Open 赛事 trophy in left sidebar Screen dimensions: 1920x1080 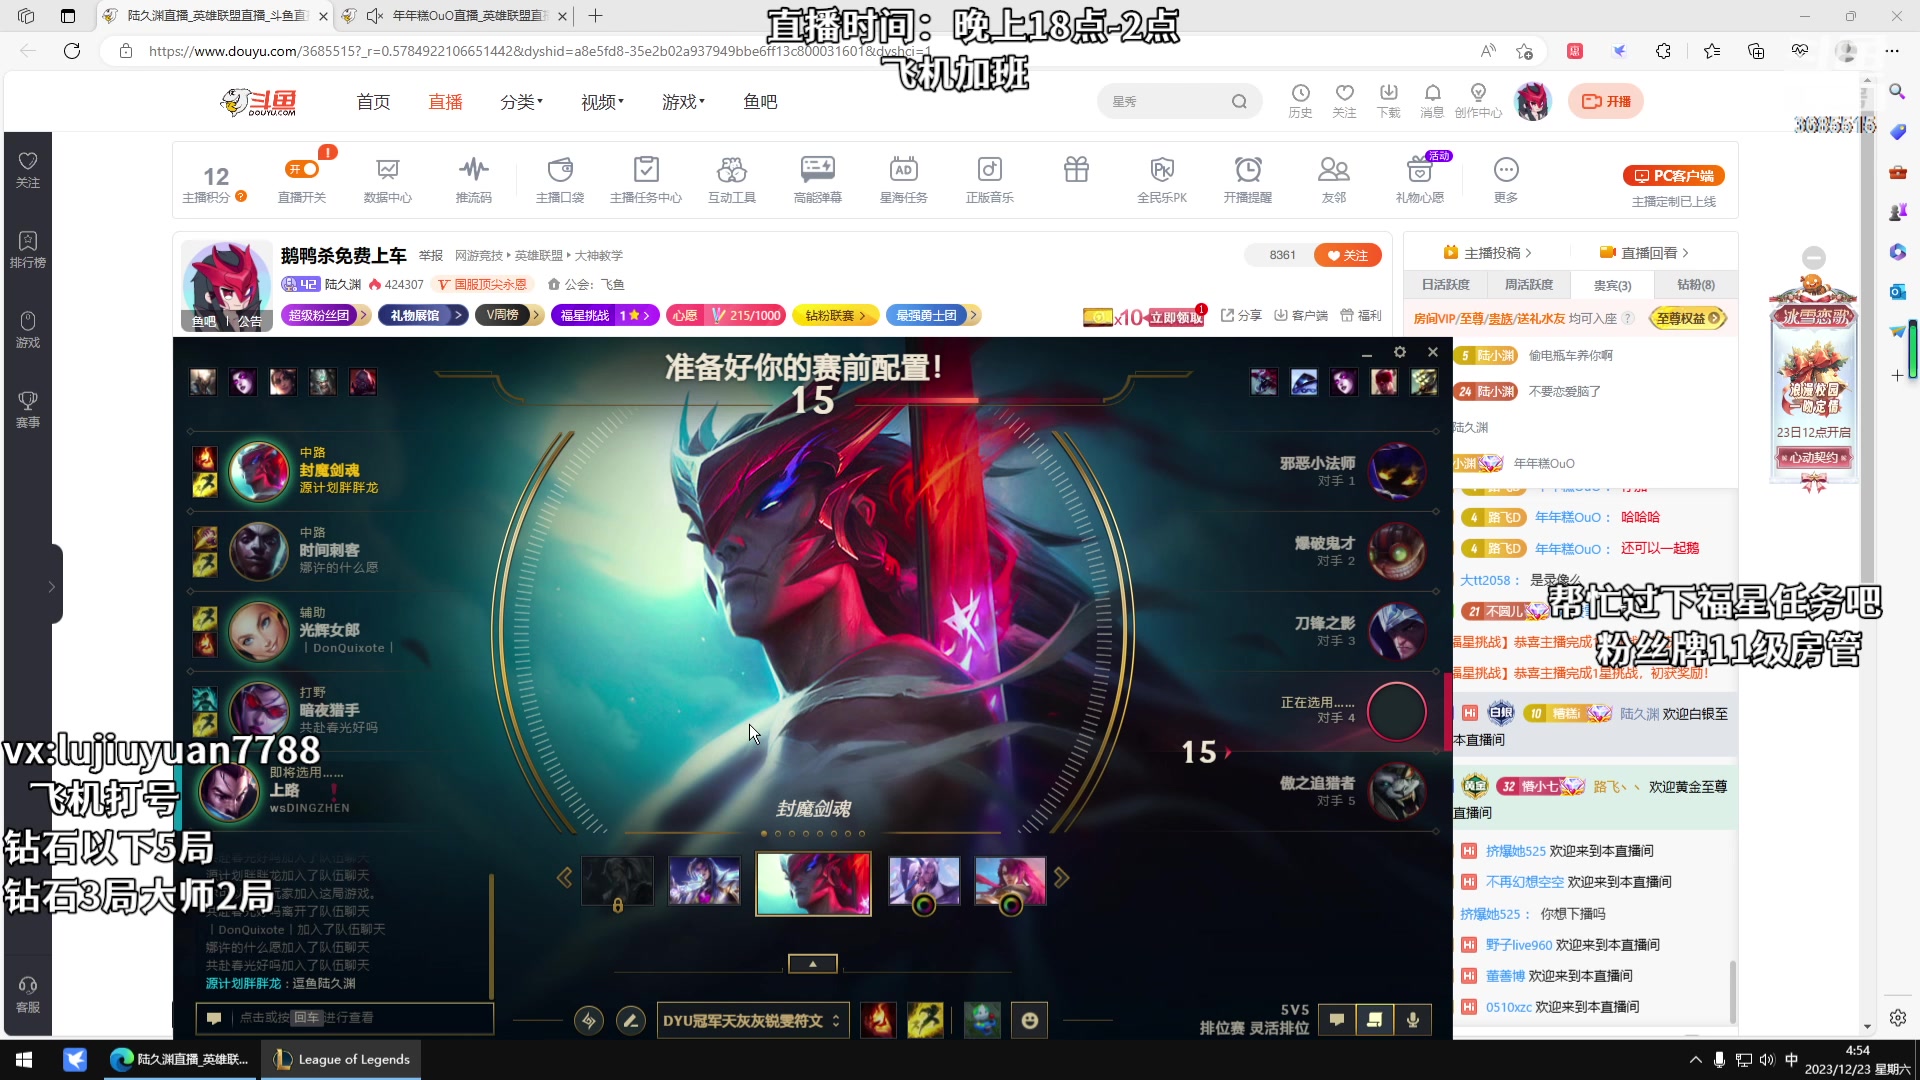[28, 409]
